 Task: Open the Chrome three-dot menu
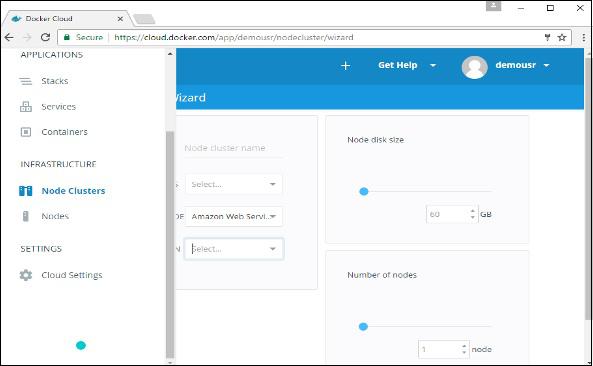click(x=584, y=37)
